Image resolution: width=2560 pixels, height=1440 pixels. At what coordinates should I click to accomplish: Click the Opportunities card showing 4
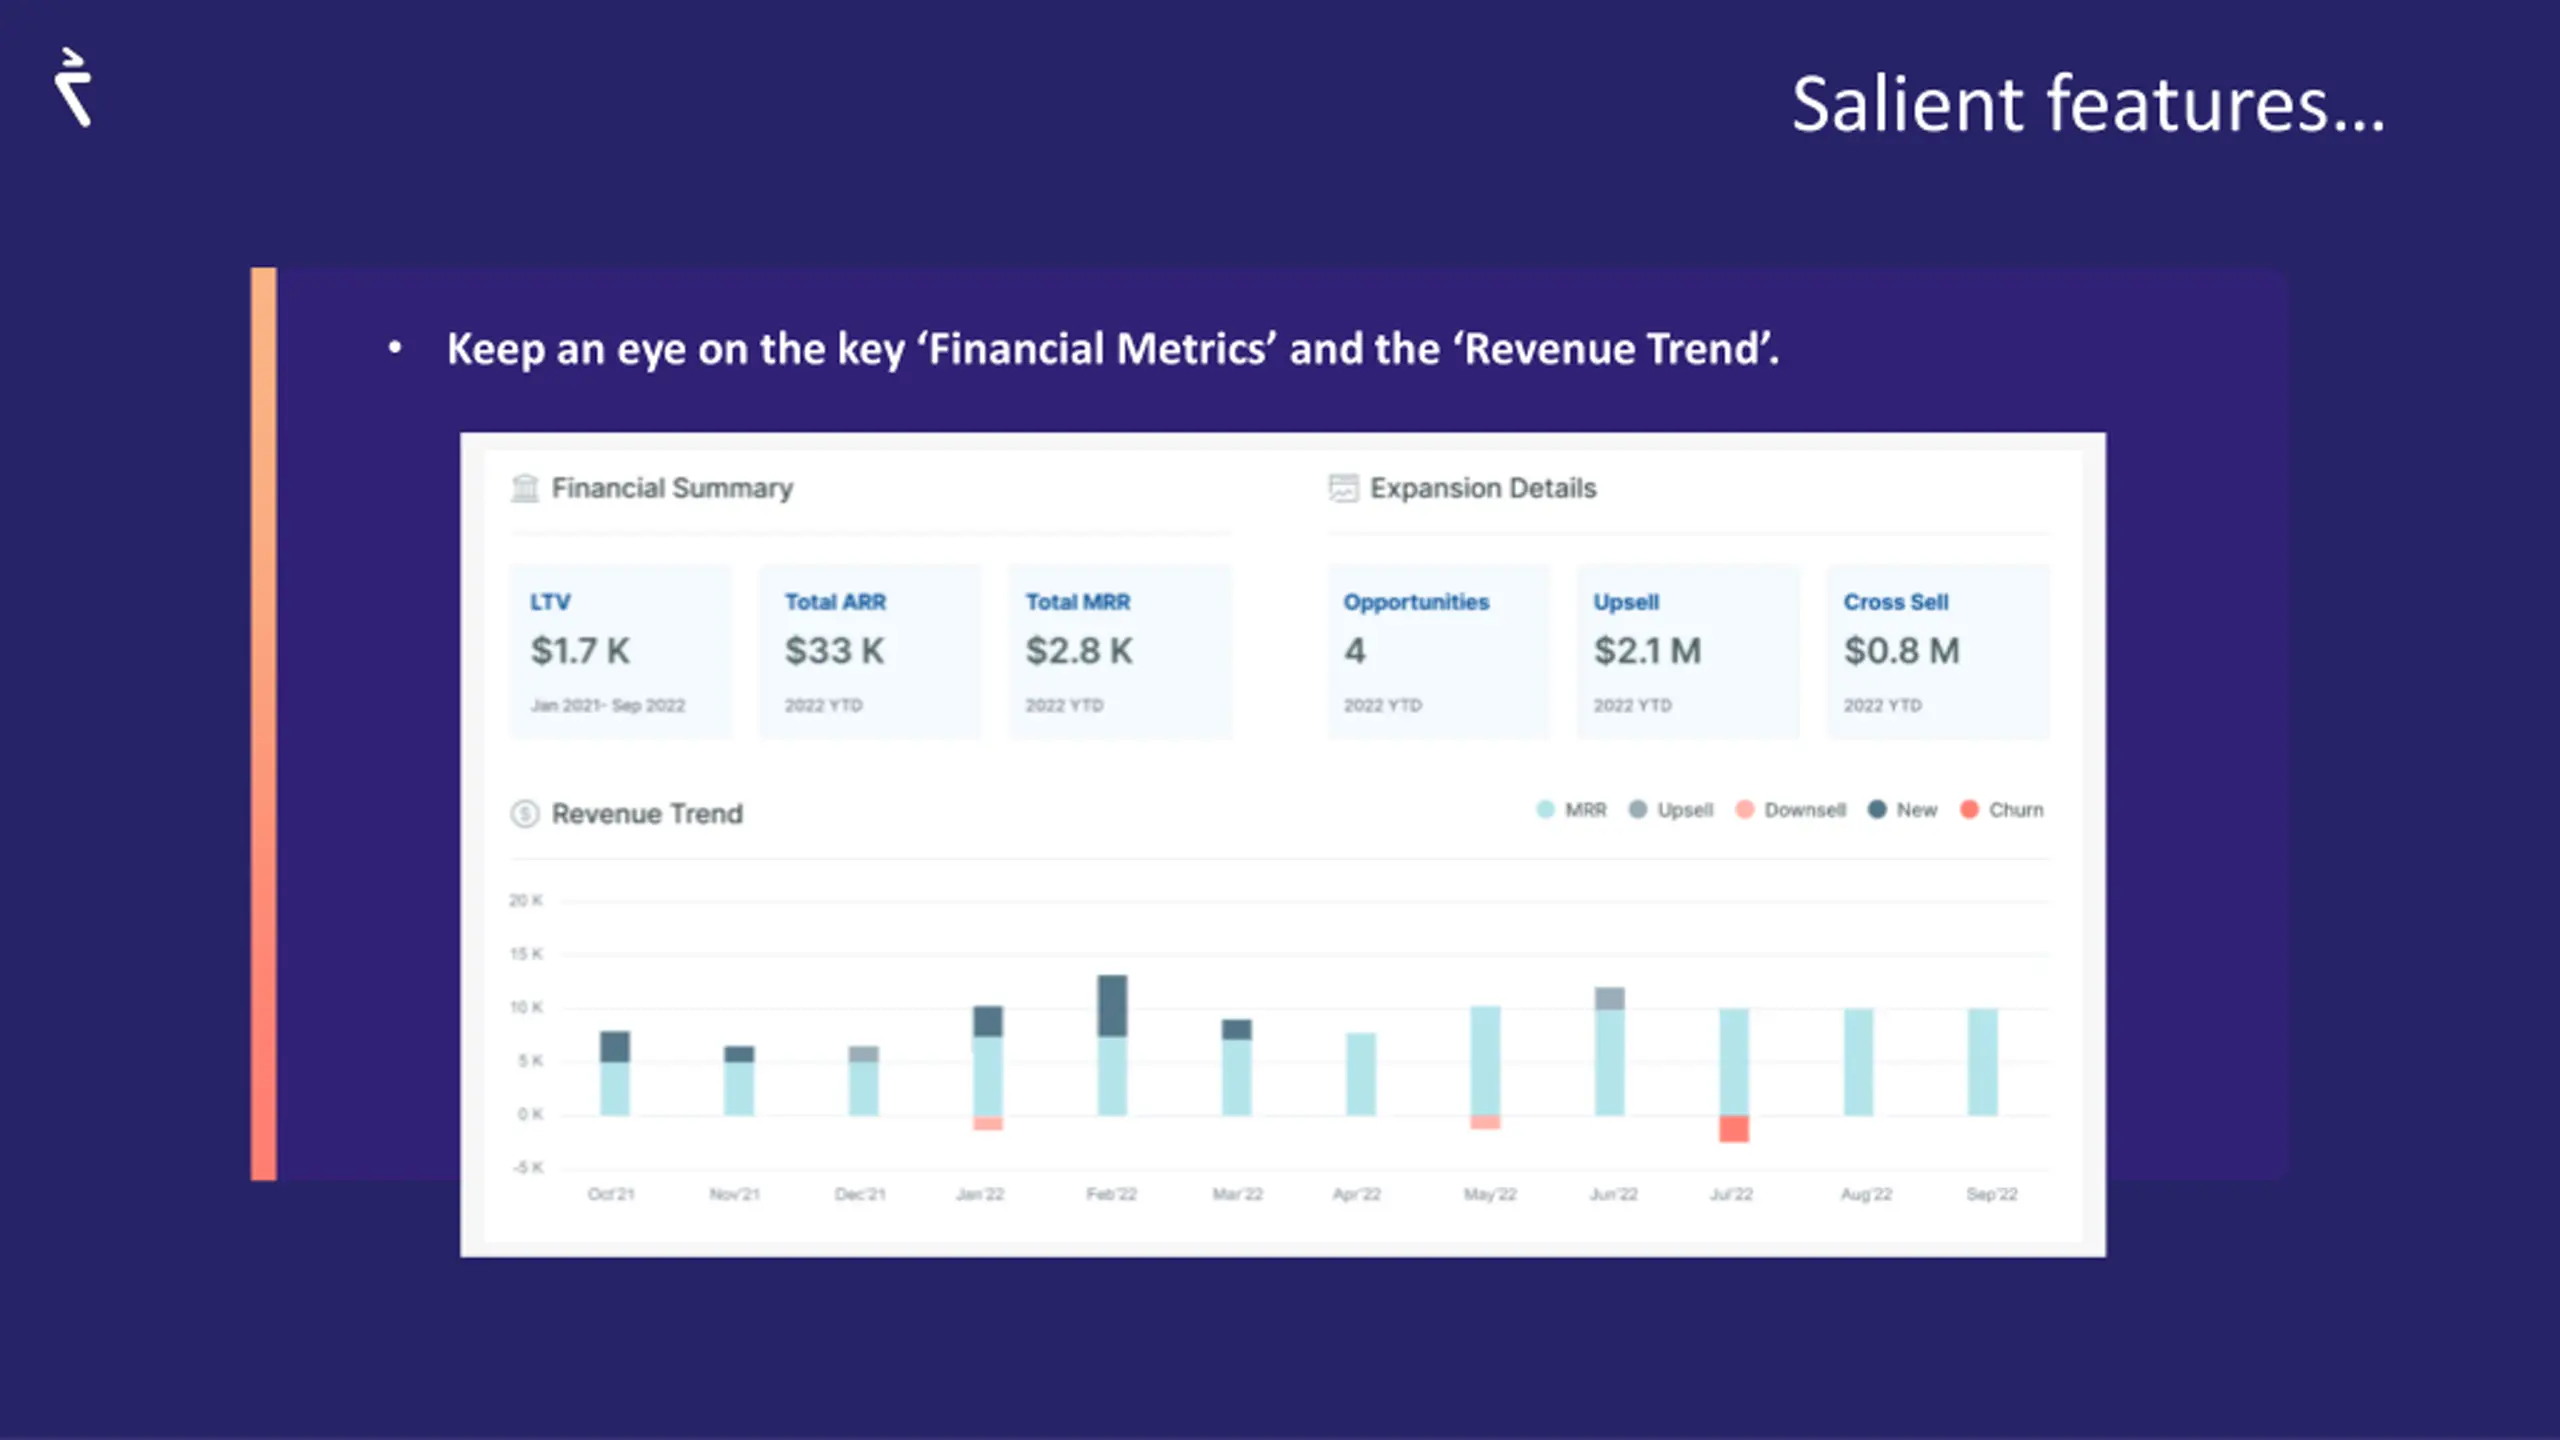point(1438,651)
